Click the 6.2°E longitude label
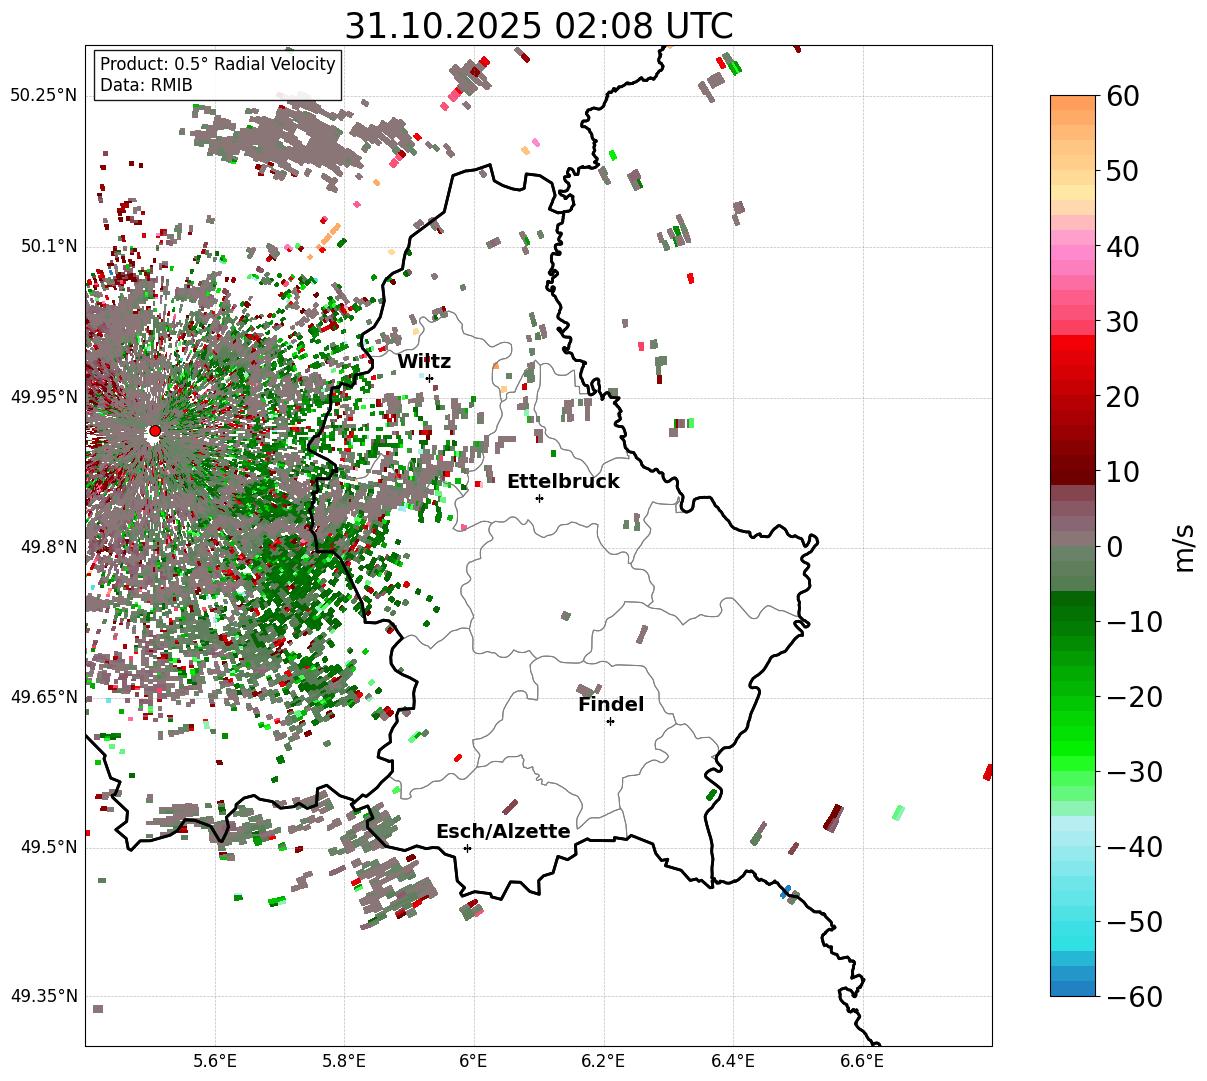This screenshot has width=1207, height=1081. point(603,1061)
